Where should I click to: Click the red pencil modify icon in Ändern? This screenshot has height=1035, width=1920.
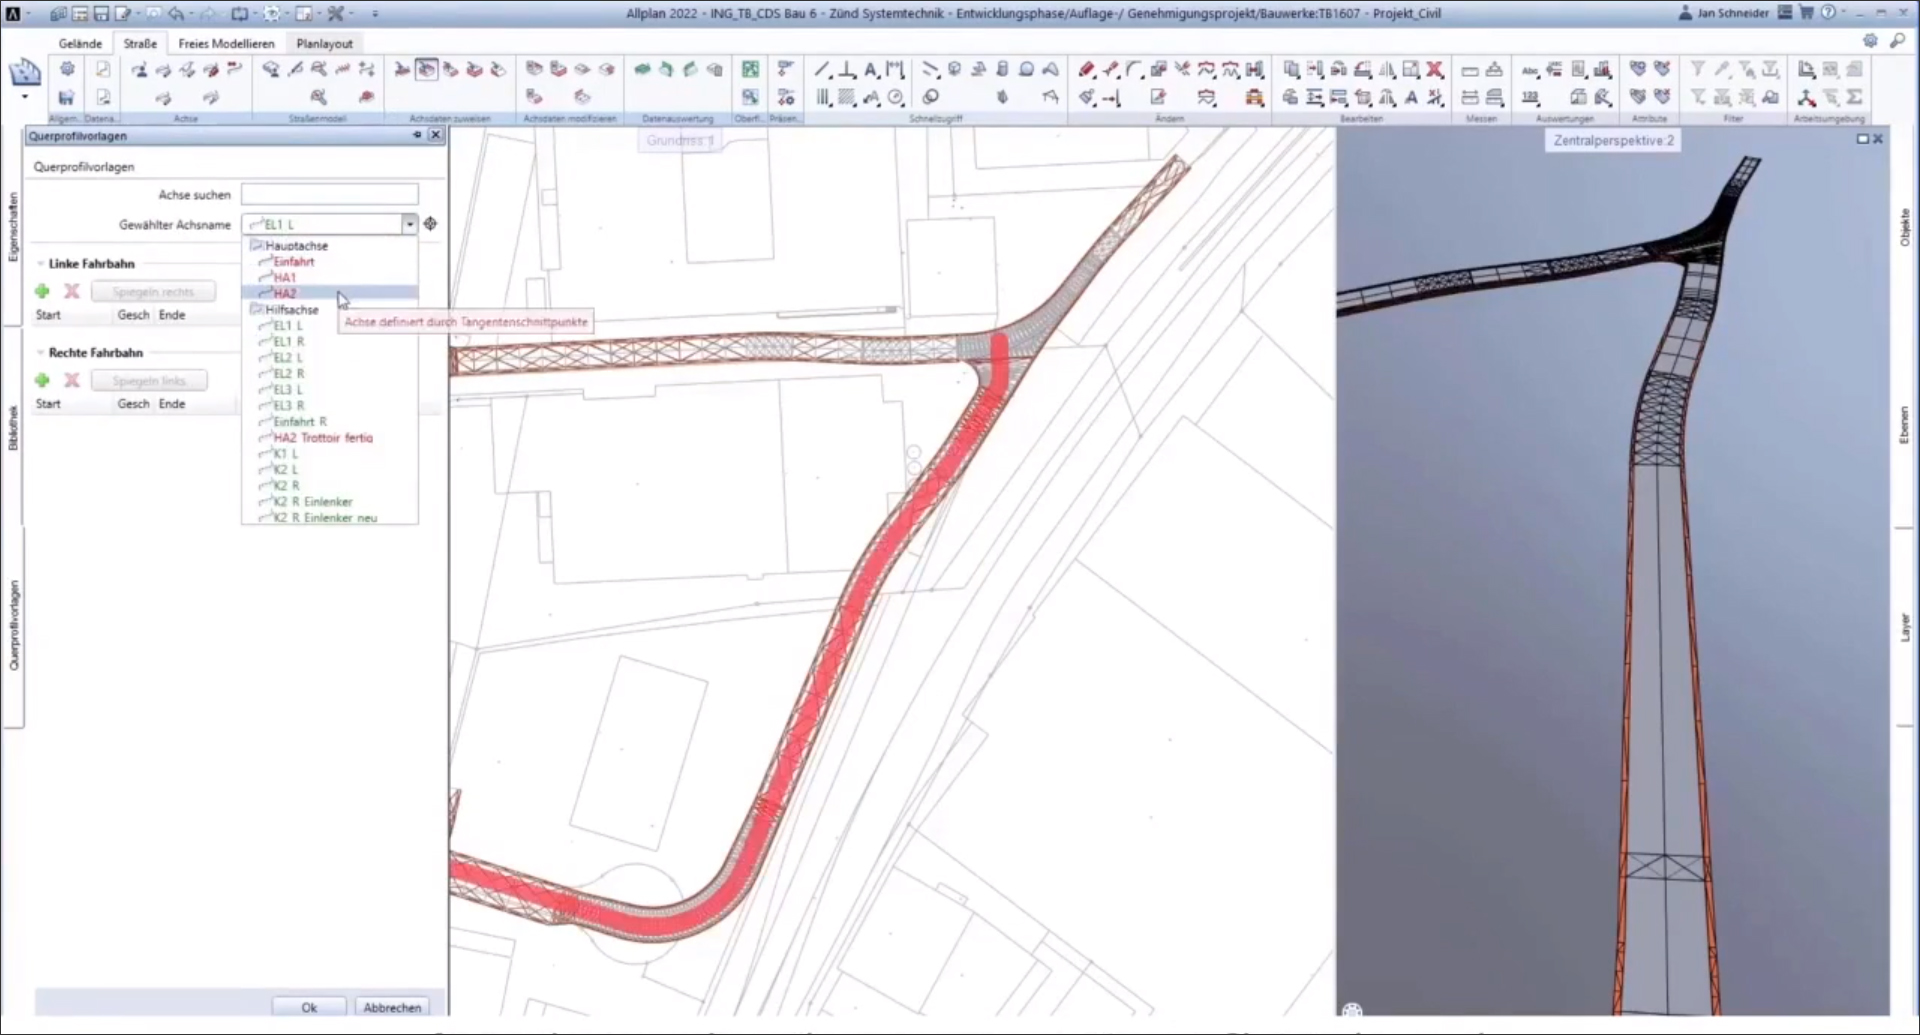pyautogui.click(x=1087, y=69)
